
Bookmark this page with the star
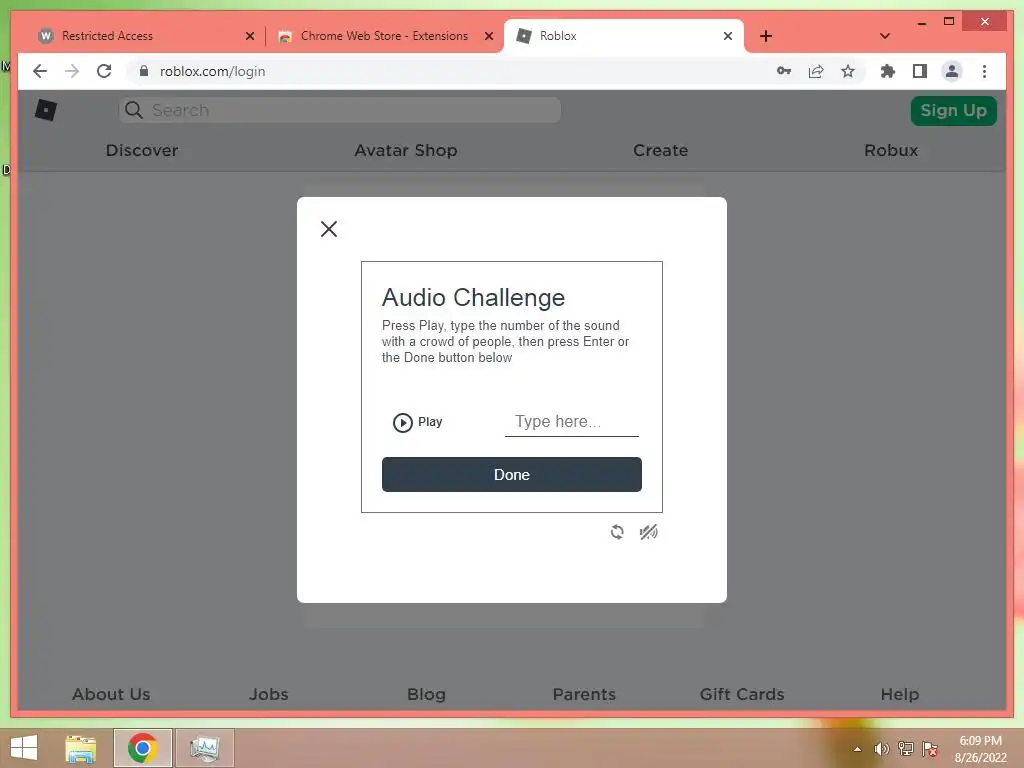coord(848,71)
